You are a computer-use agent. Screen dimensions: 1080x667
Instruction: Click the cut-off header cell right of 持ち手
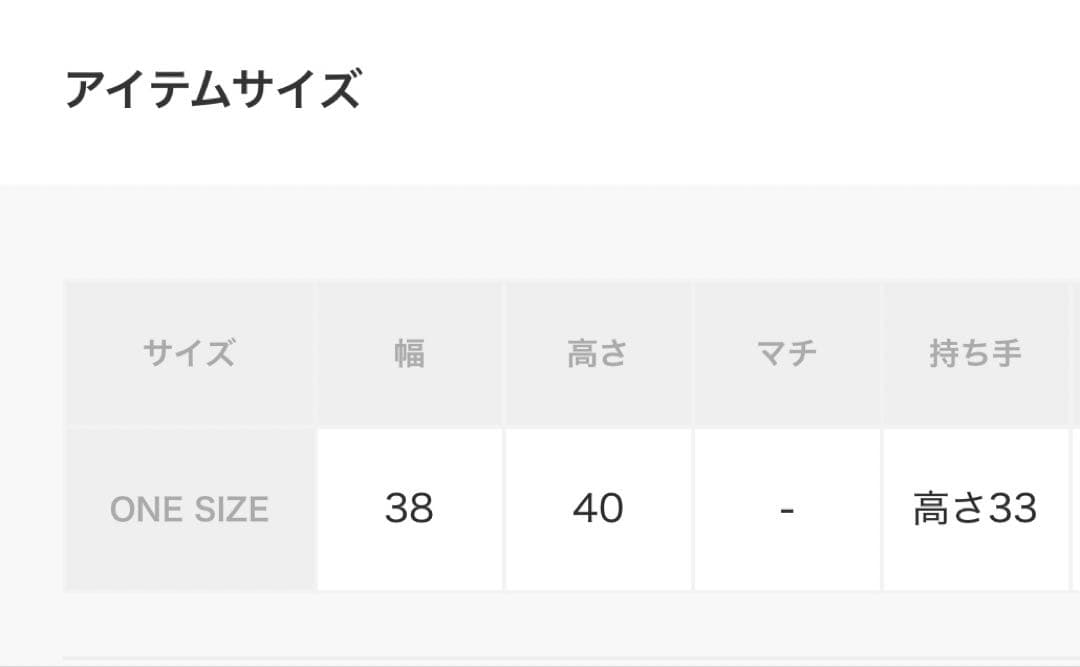pyautogui.click(x=1076, y=354)
